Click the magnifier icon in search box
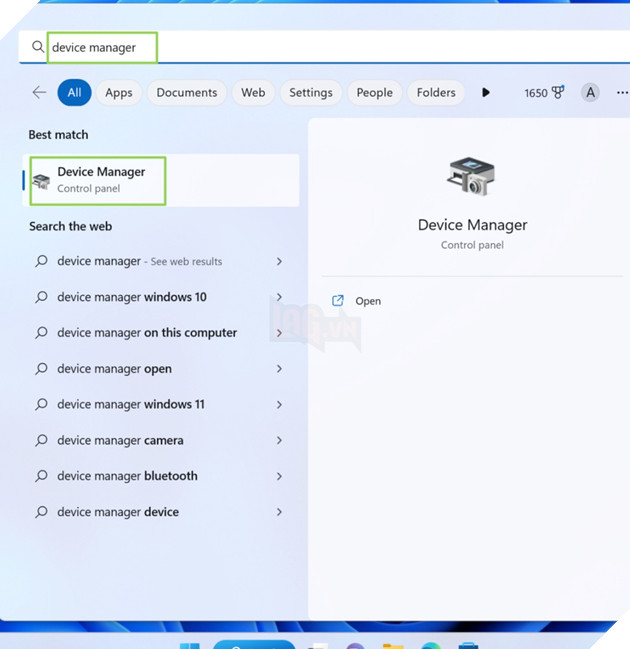The image size is (630, 649). pyautogui.click(x=38, y=47)
